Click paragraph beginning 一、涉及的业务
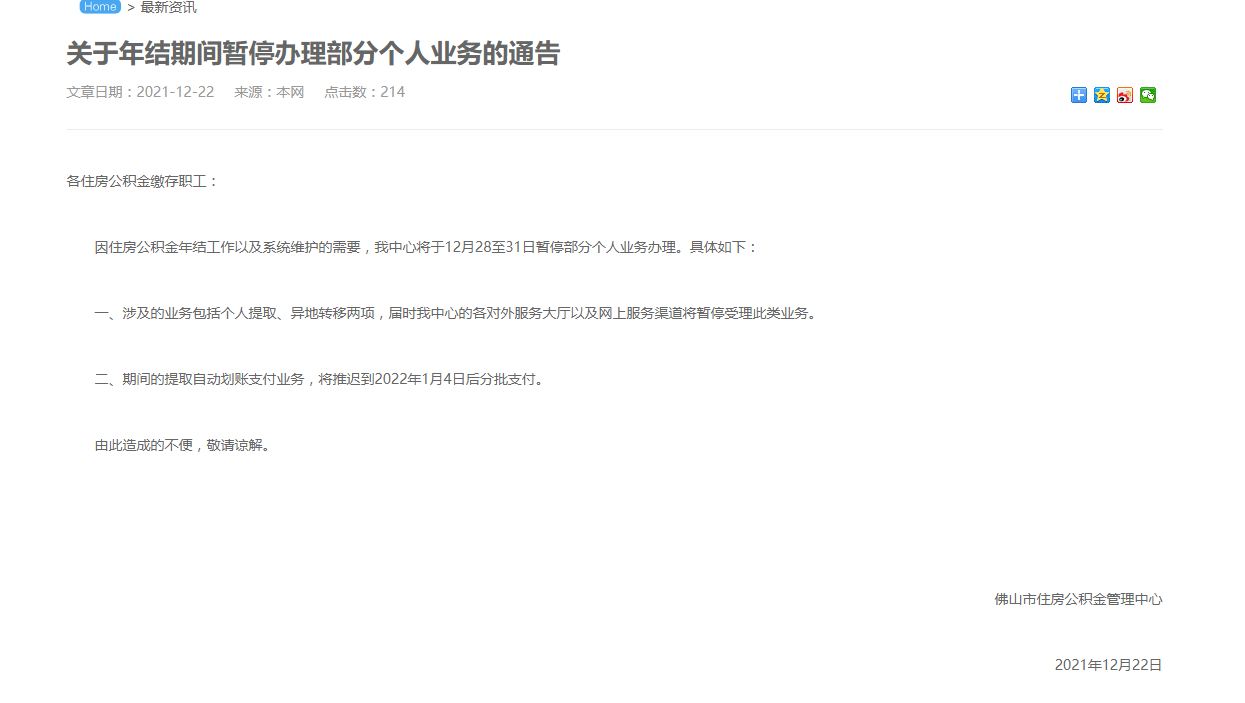Viewport: 1245px width, 703px height. click(455, 313)
